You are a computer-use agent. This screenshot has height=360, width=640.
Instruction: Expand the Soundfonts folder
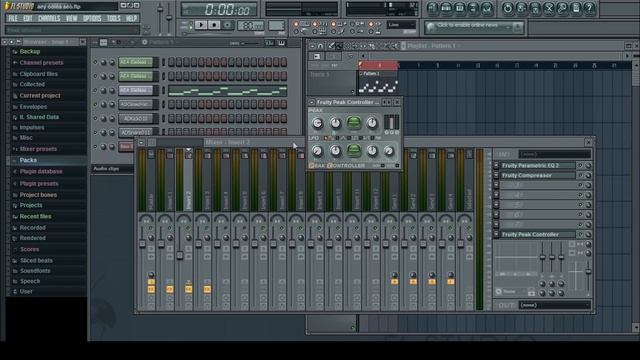(35, 271)
